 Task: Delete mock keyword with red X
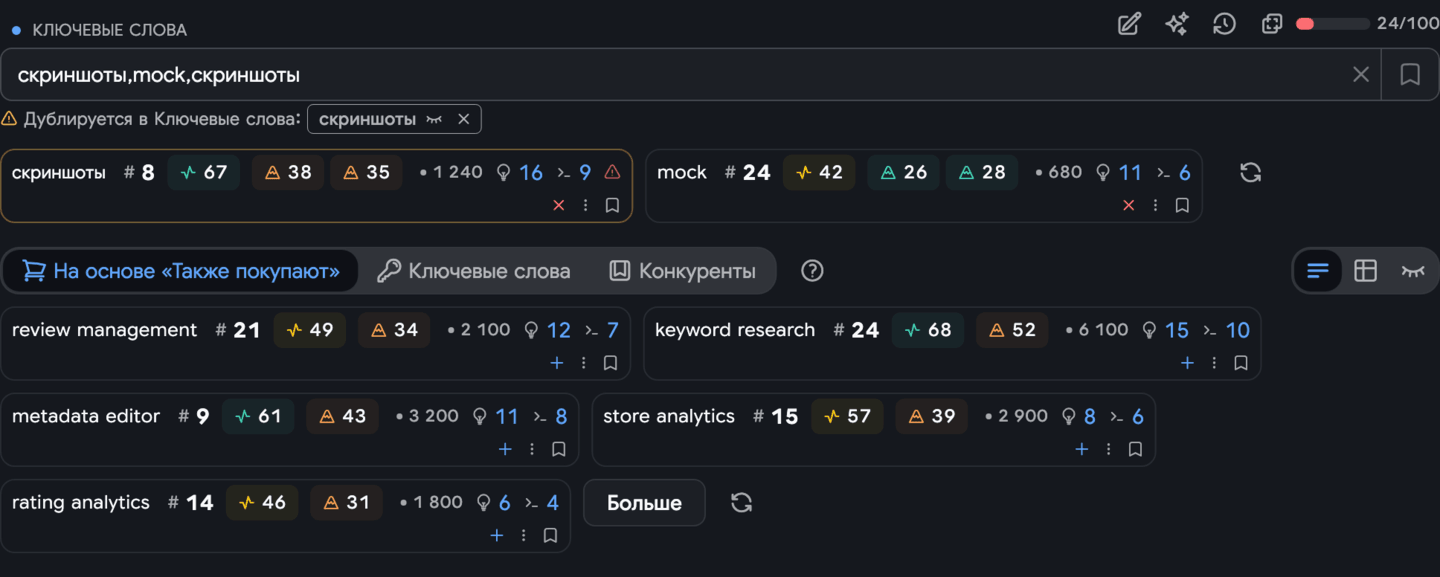[x=1129, y=205]
